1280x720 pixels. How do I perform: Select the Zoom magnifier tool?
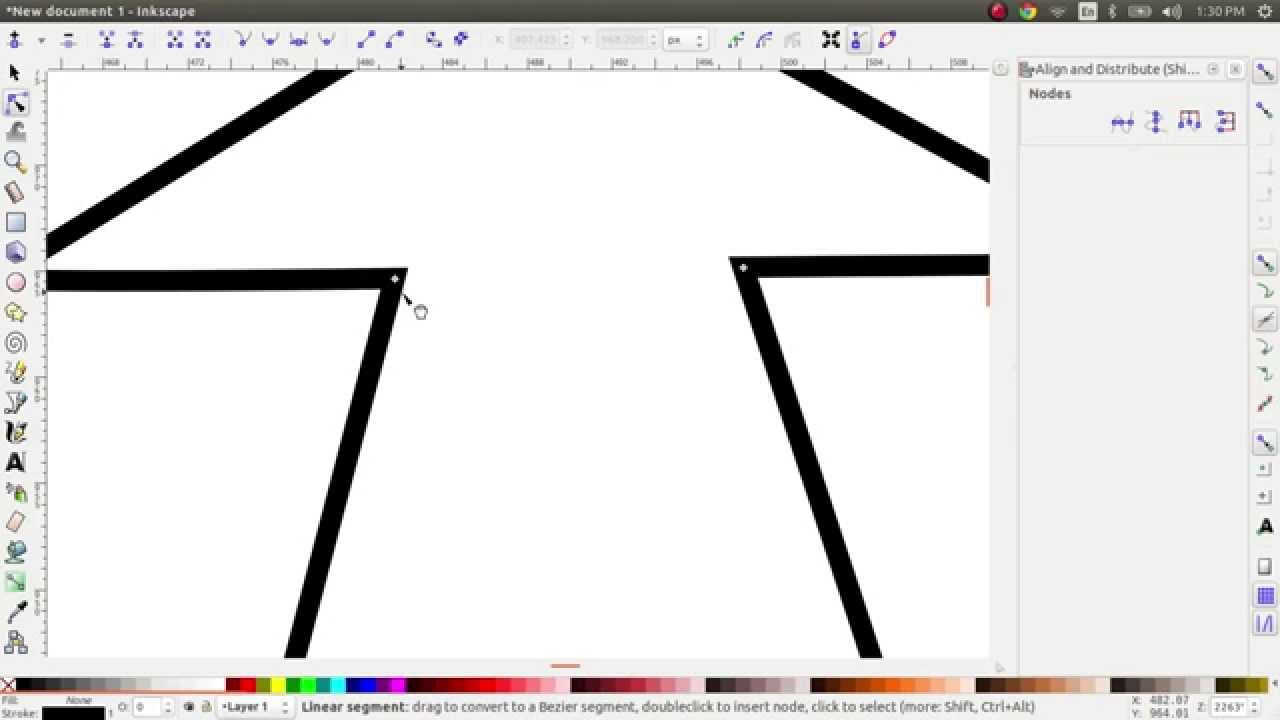tap(15, 161)
